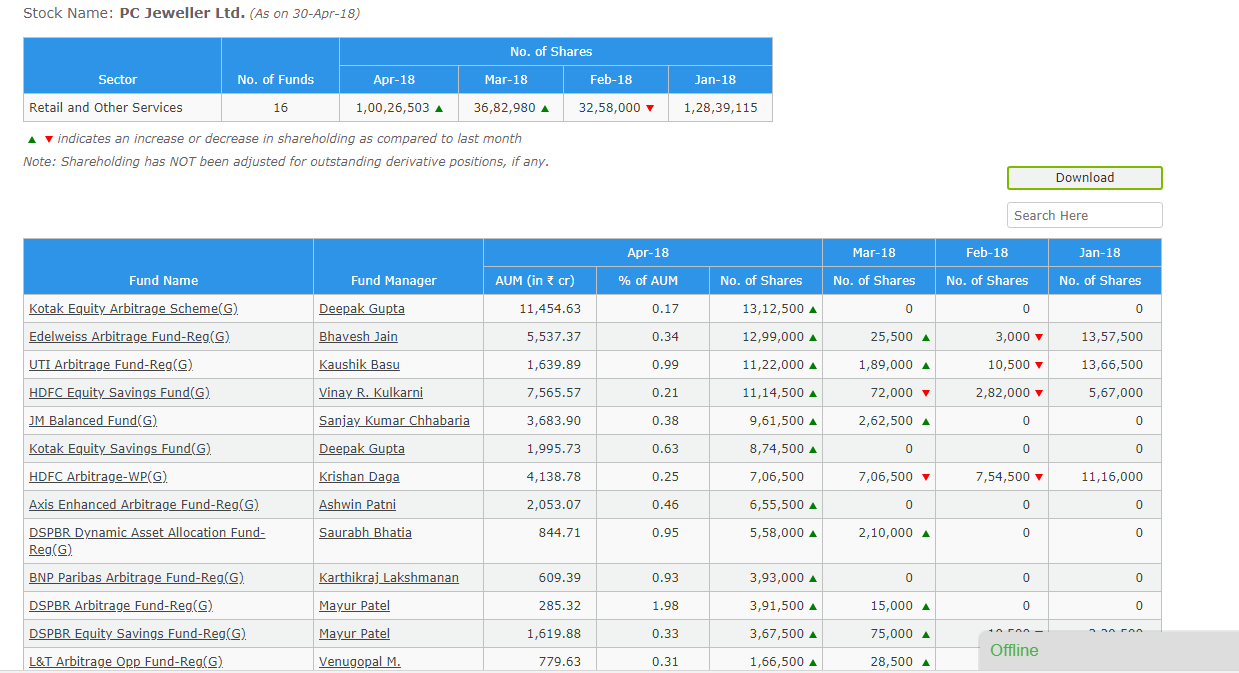Focus the Search Here input field
1239x673 pixels.
click(x=1084, y=215)
